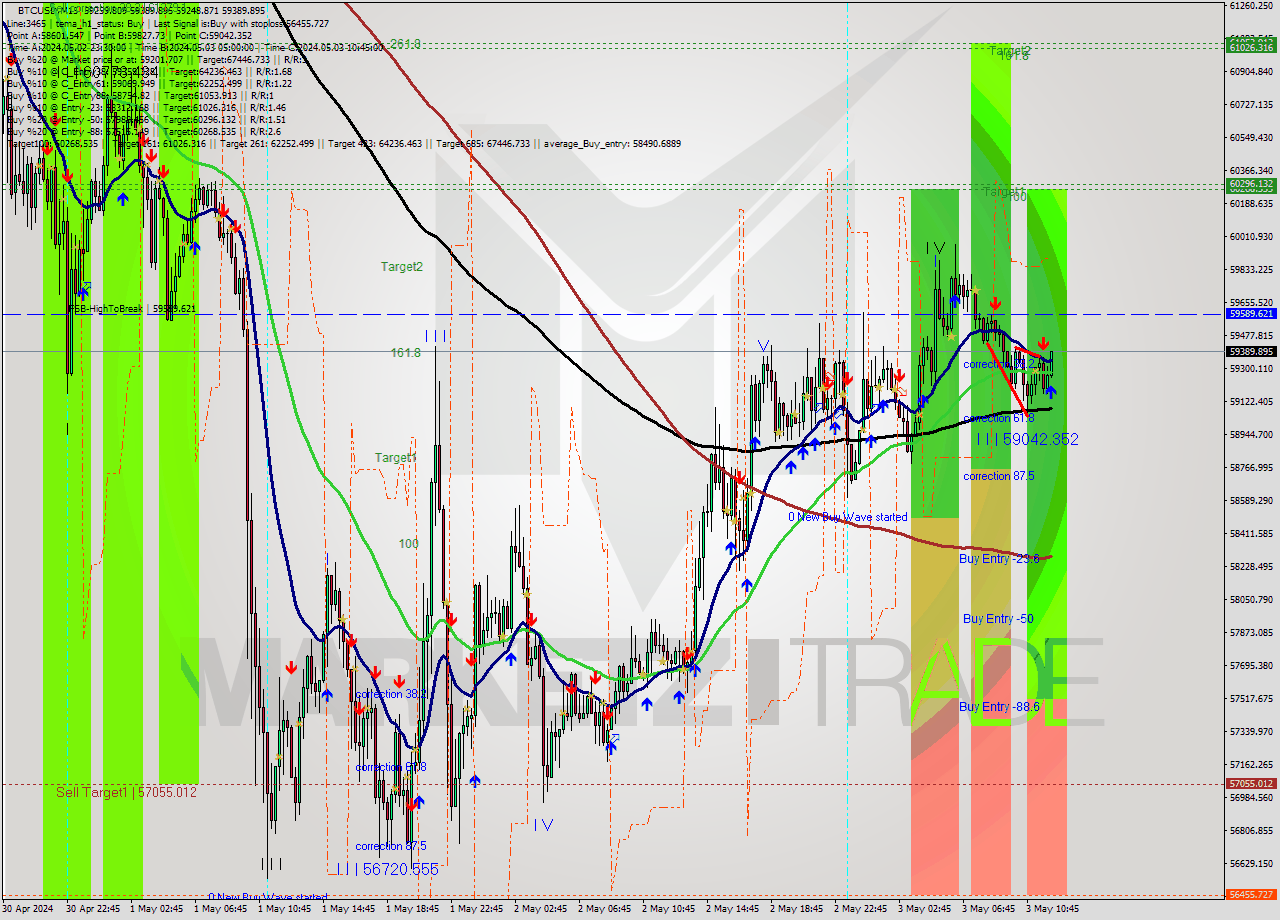Click the 'average_Buy_entry: 58490.6889' text
The image size is (1280, 920).
612,144
